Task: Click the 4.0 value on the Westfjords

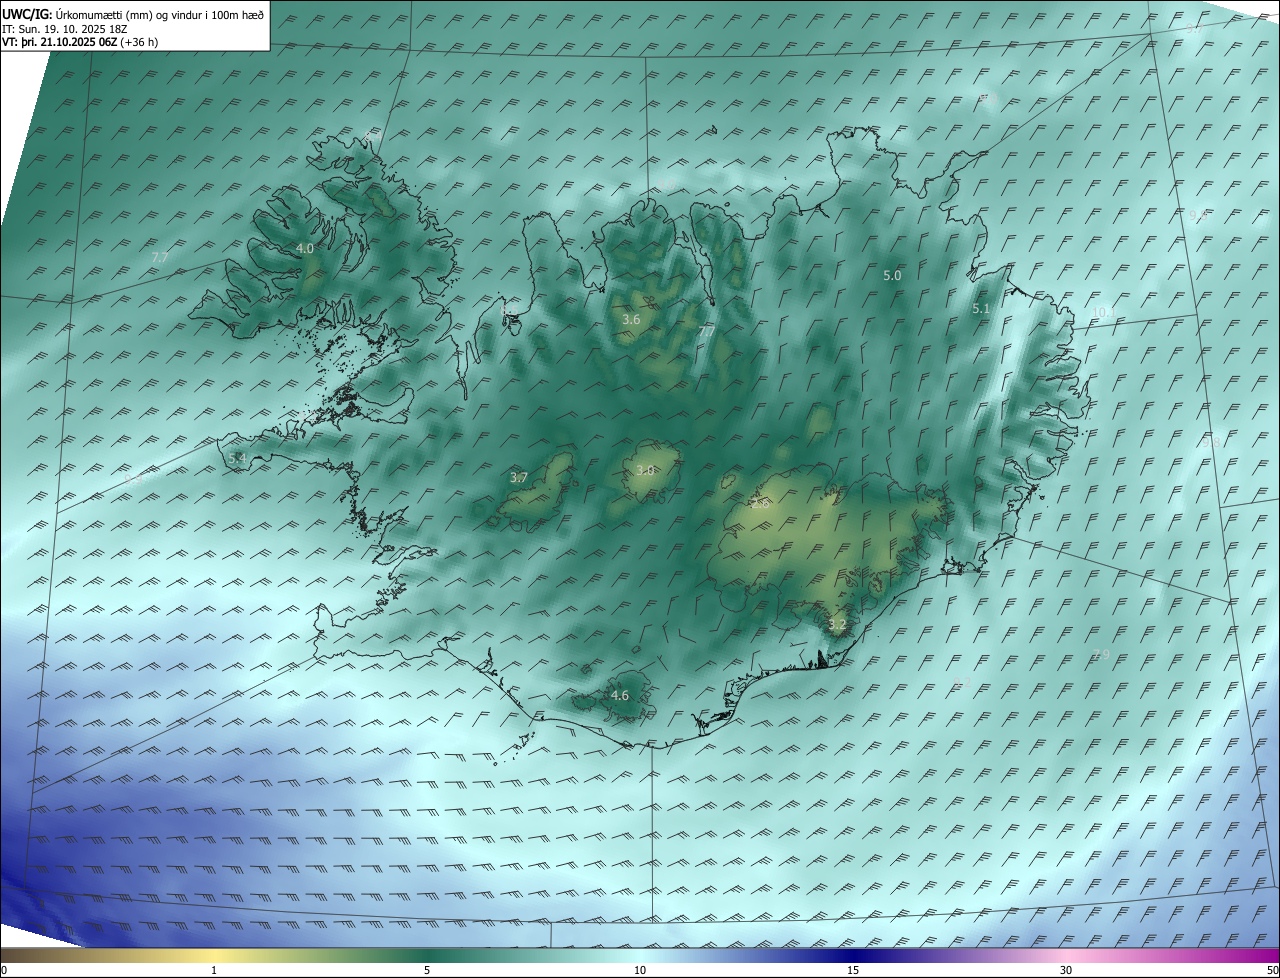Action: [x=305, y=248]
